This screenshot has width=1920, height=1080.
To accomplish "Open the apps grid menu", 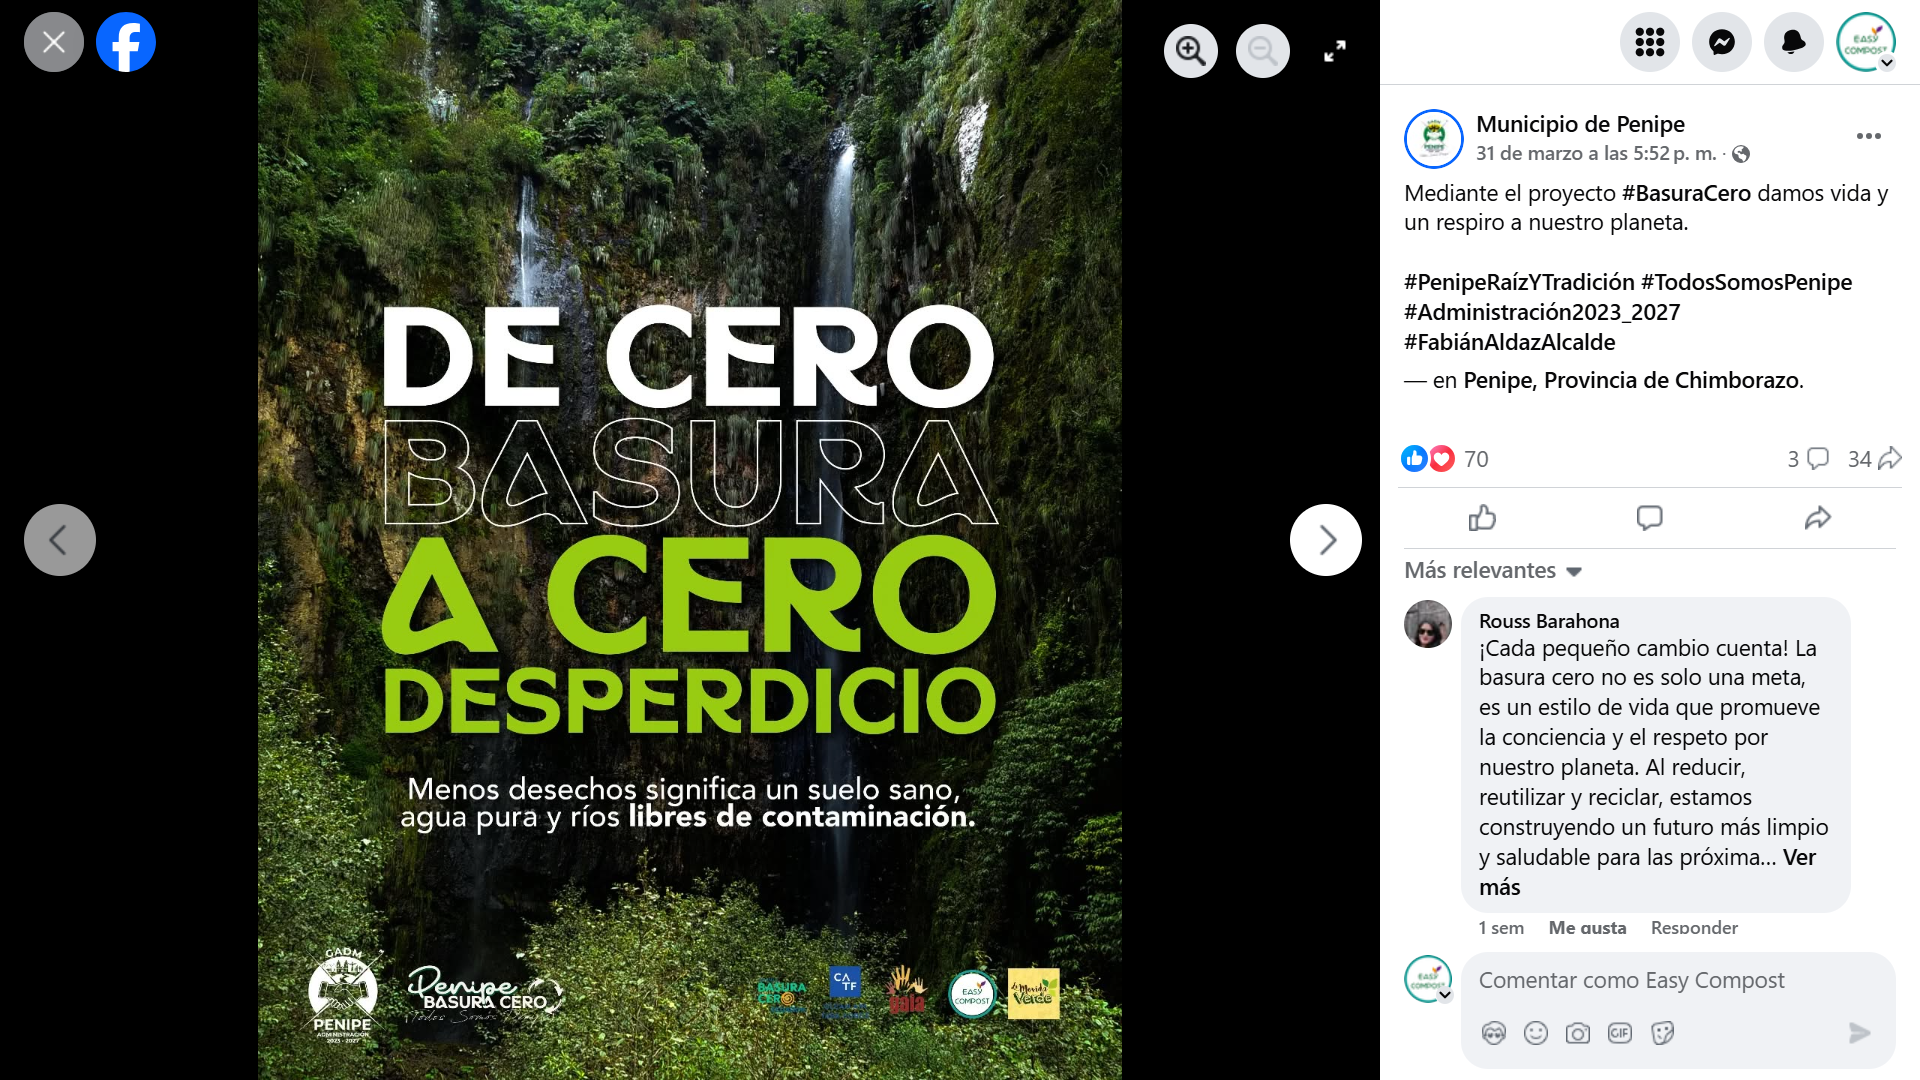I will [x=1649, y=42].
